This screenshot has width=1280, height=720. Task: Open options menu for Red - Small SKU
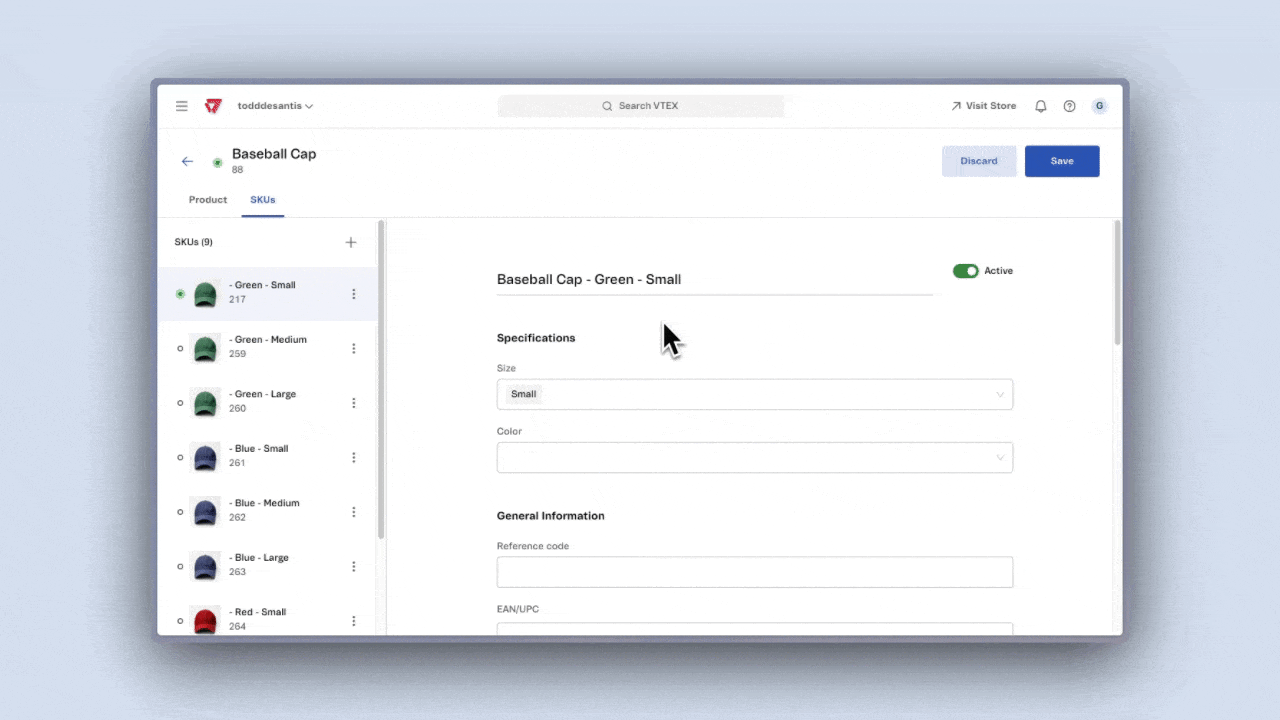(353, 620)
